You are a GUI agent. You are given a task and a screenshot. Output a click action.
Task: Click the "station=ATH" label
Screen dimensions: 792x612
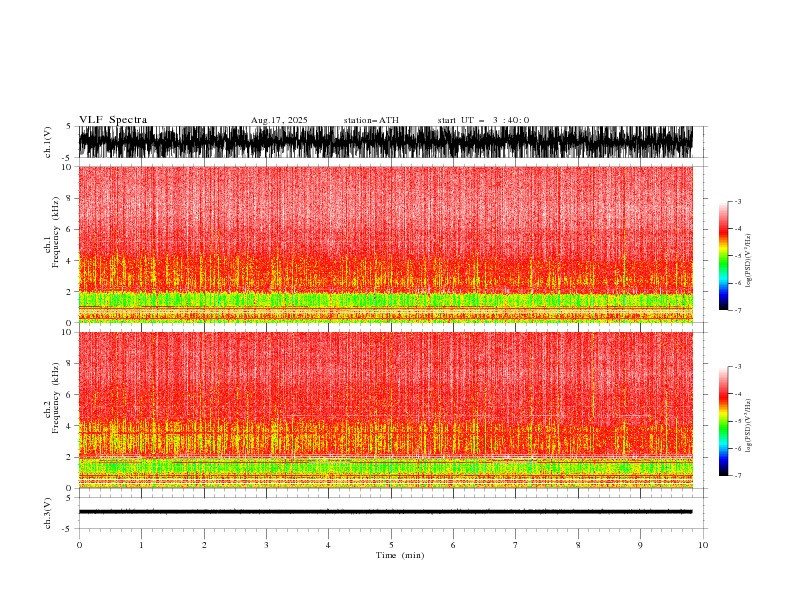coord(371,120)
